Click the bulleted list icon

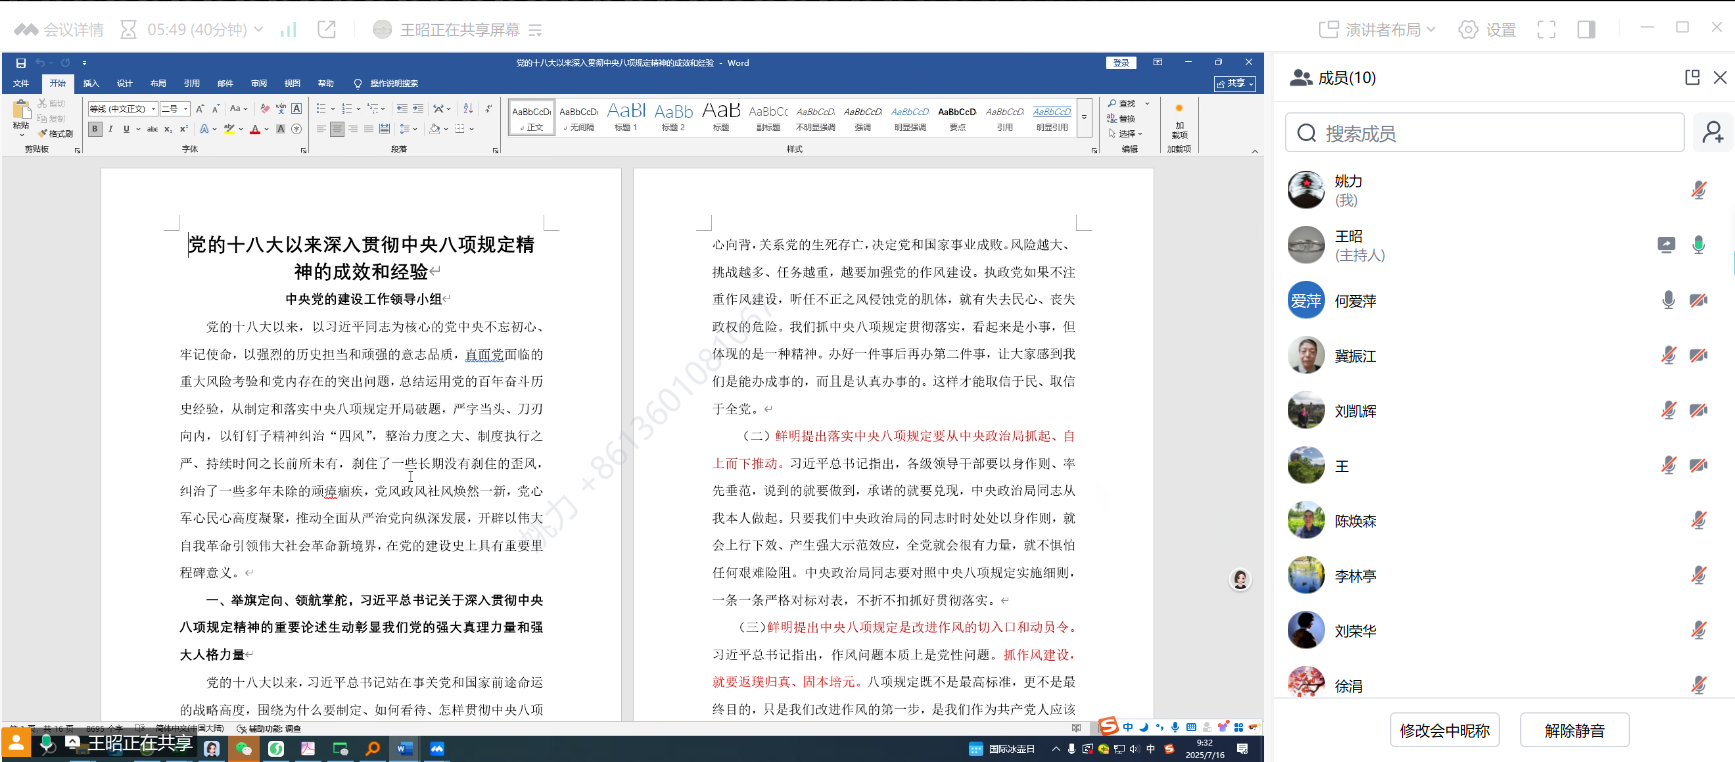[x=321, y=108]
